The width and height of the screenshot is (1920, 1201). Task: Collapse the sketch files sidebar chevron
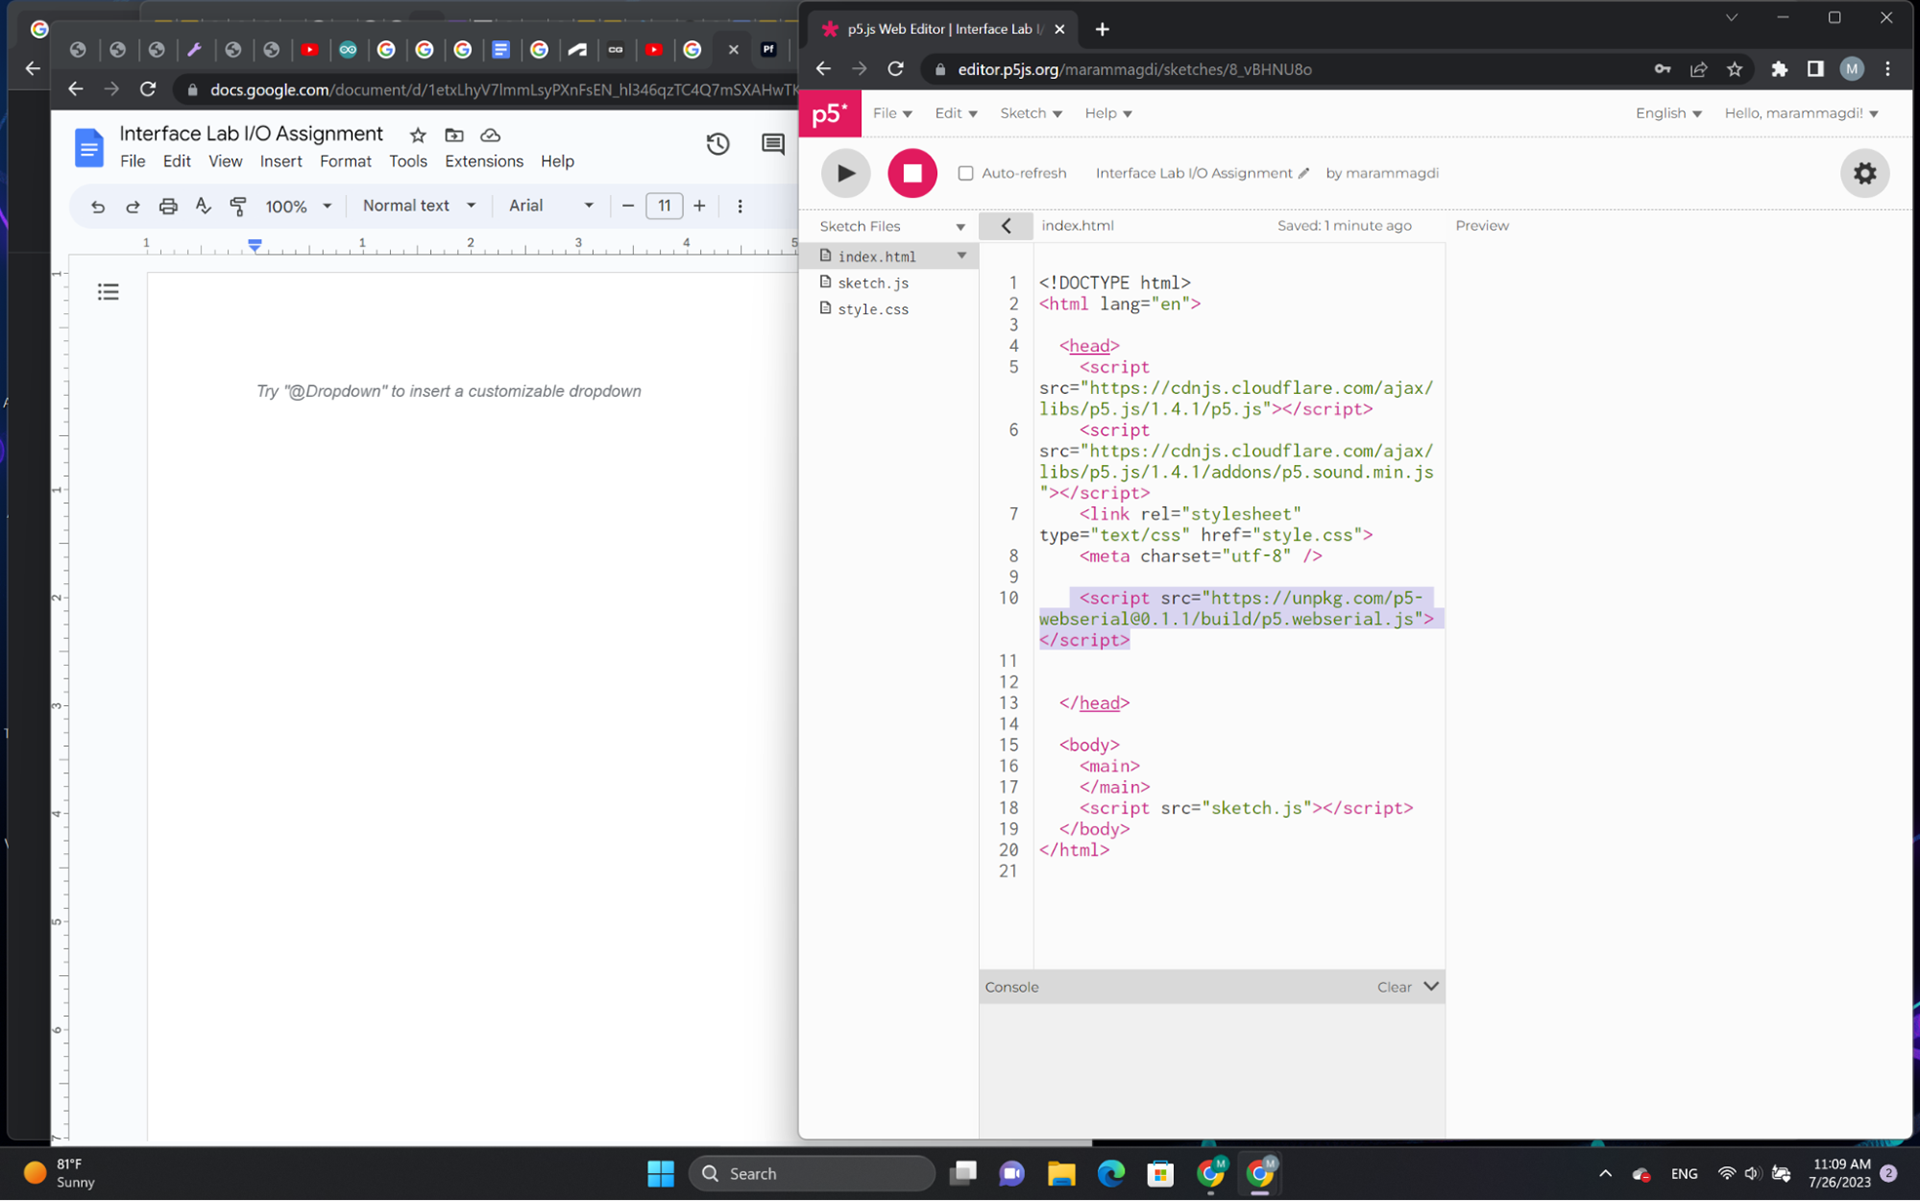(x=1006, y=226)
